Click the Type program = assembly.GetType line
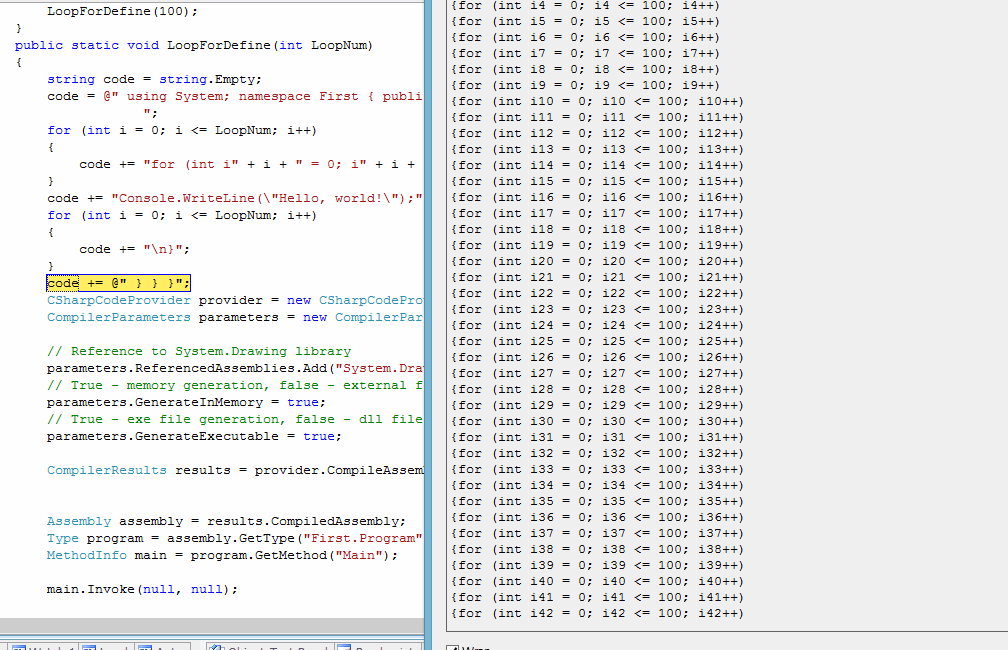The image size is (1008, 650). click(235, 538)
